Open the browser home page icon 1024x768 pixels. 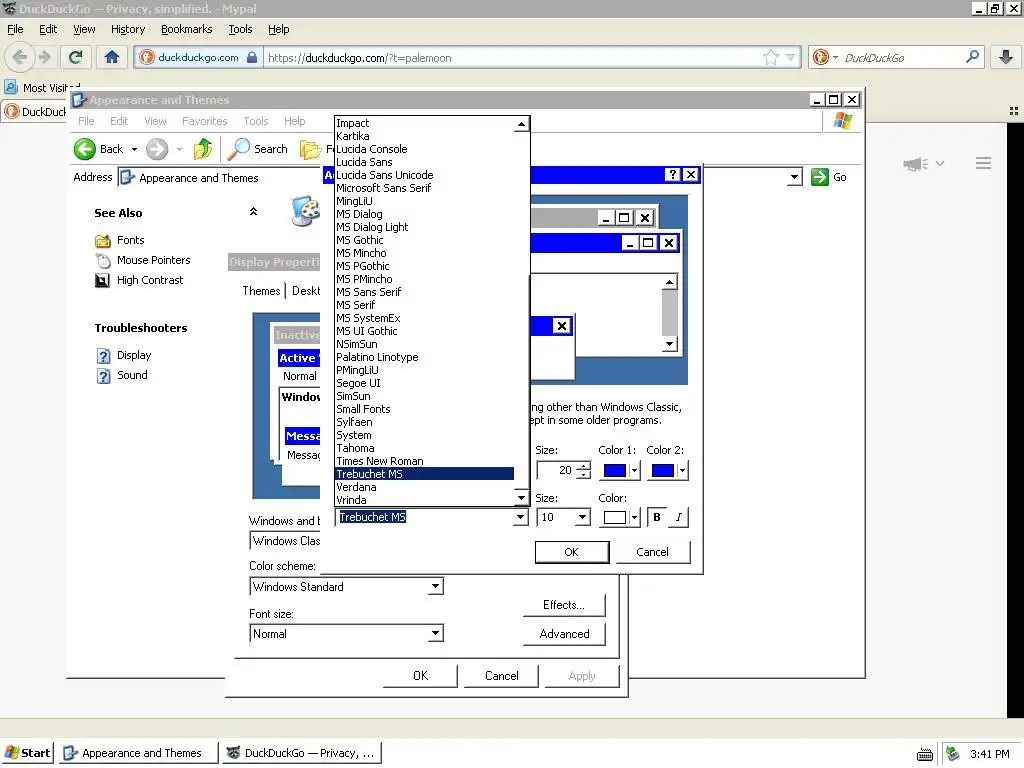(112, 57)
